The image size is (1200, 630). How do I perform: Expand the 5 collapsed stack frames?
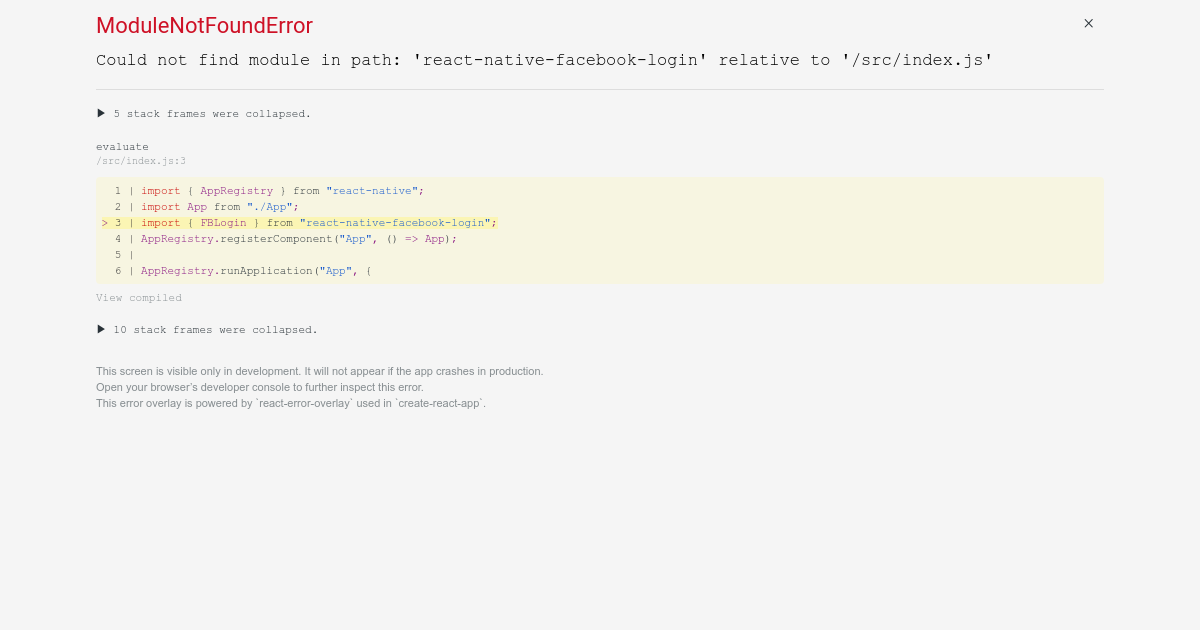(204, 114)
